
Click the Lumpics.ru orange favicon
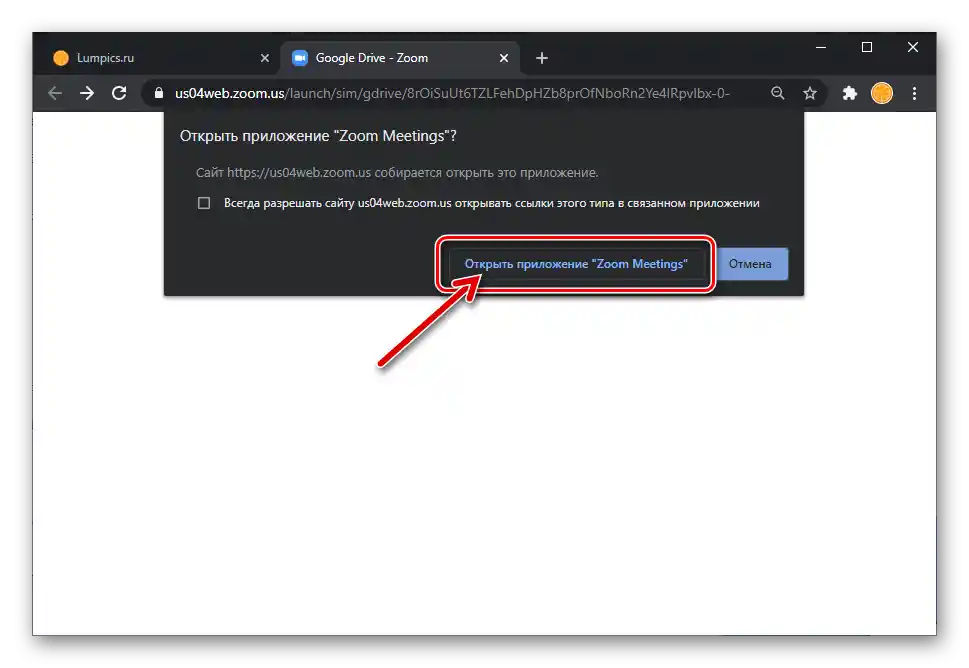click(x=61, y=58)
